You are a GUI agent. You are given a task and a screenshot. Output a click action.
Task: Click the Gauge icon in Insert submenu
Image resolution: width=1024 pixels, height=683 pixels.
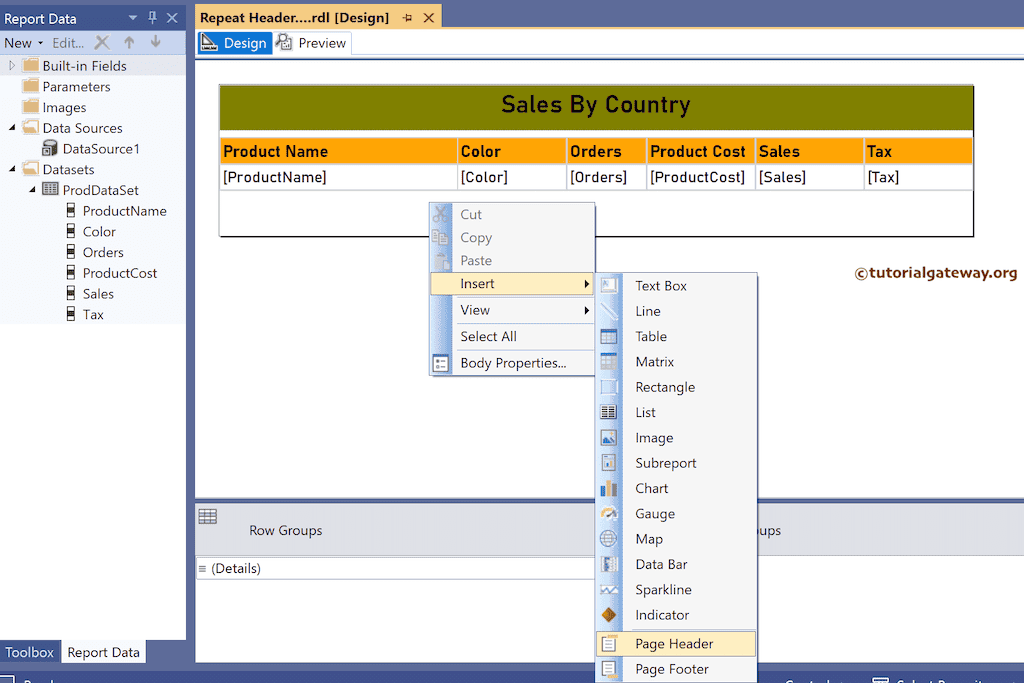609,514
